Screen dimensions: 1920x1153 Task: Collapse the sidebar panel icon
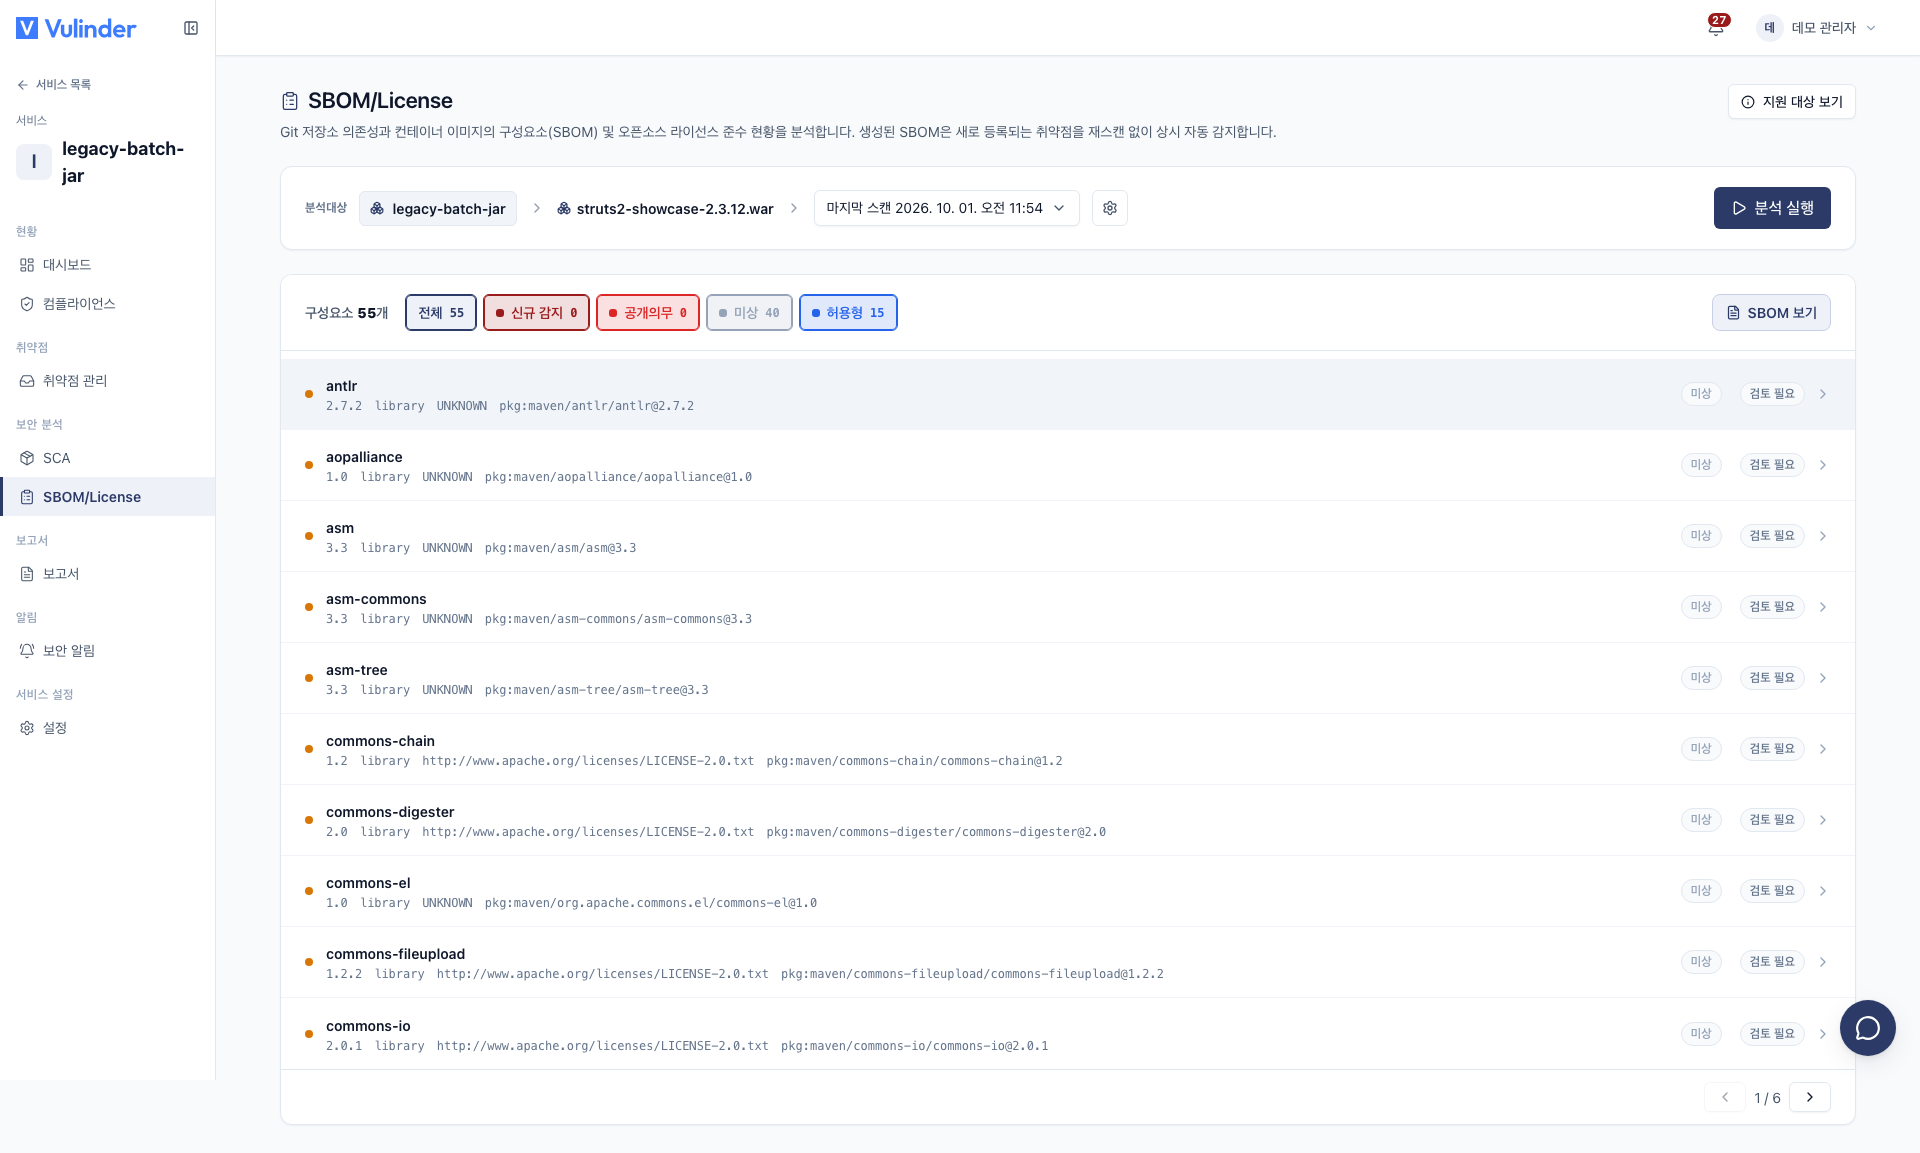191,28
